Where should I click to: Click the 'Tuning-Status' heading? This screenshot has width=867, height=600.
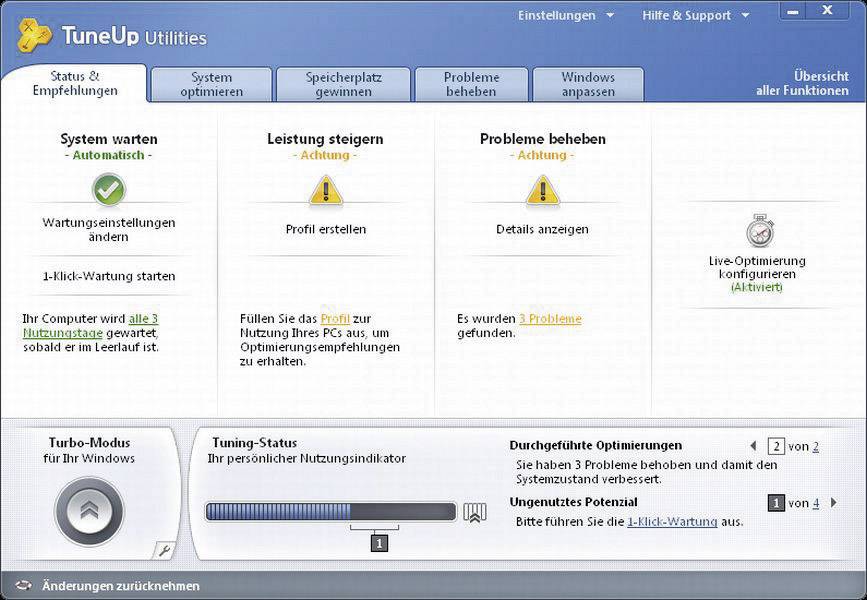[x=254, y=443]
